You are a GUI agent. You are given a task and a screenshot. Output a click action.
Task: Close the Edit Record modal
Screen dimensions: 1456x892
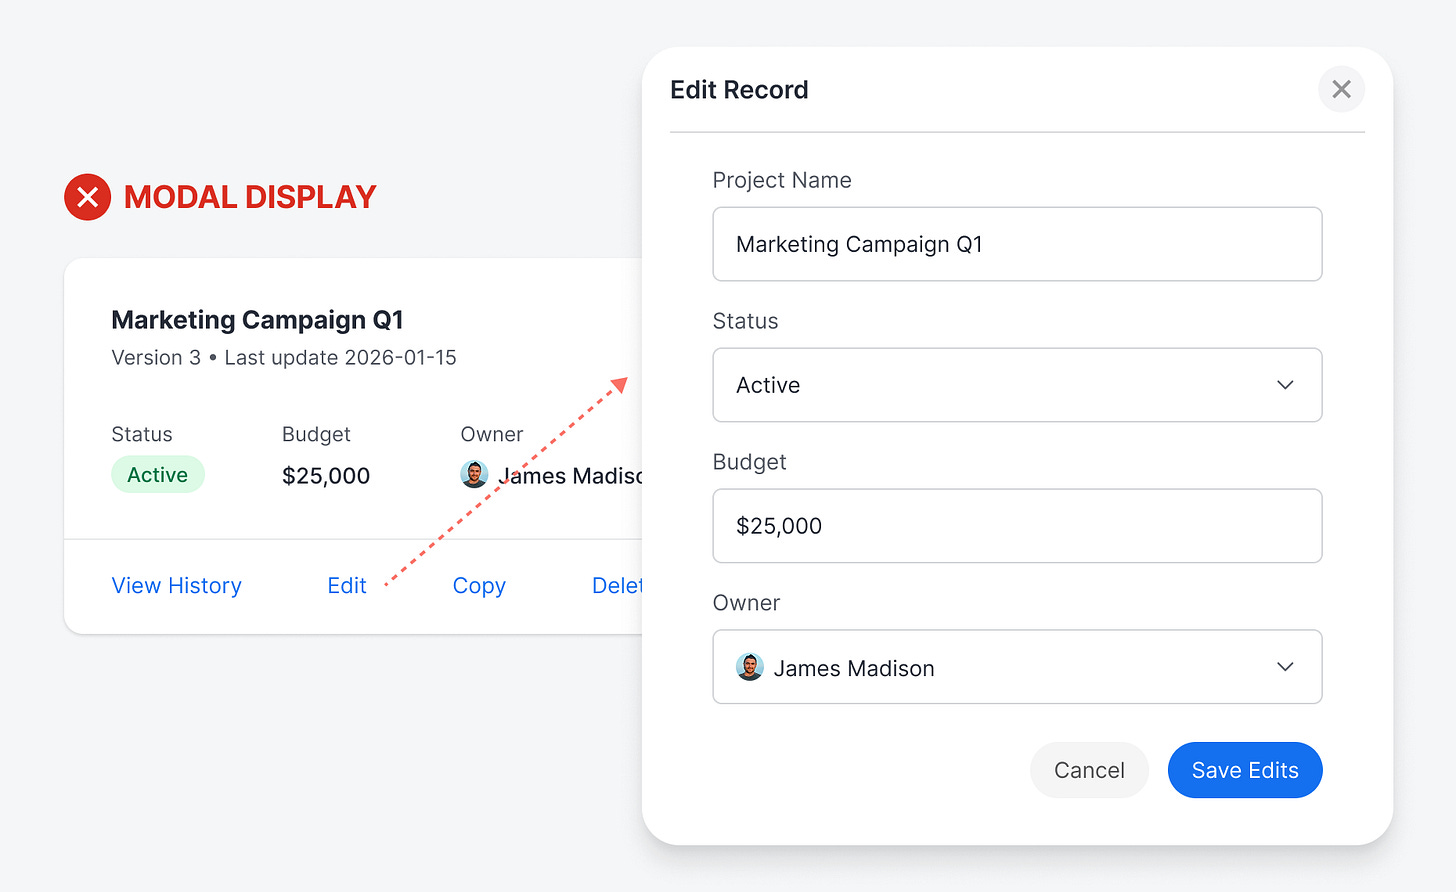1341,90
